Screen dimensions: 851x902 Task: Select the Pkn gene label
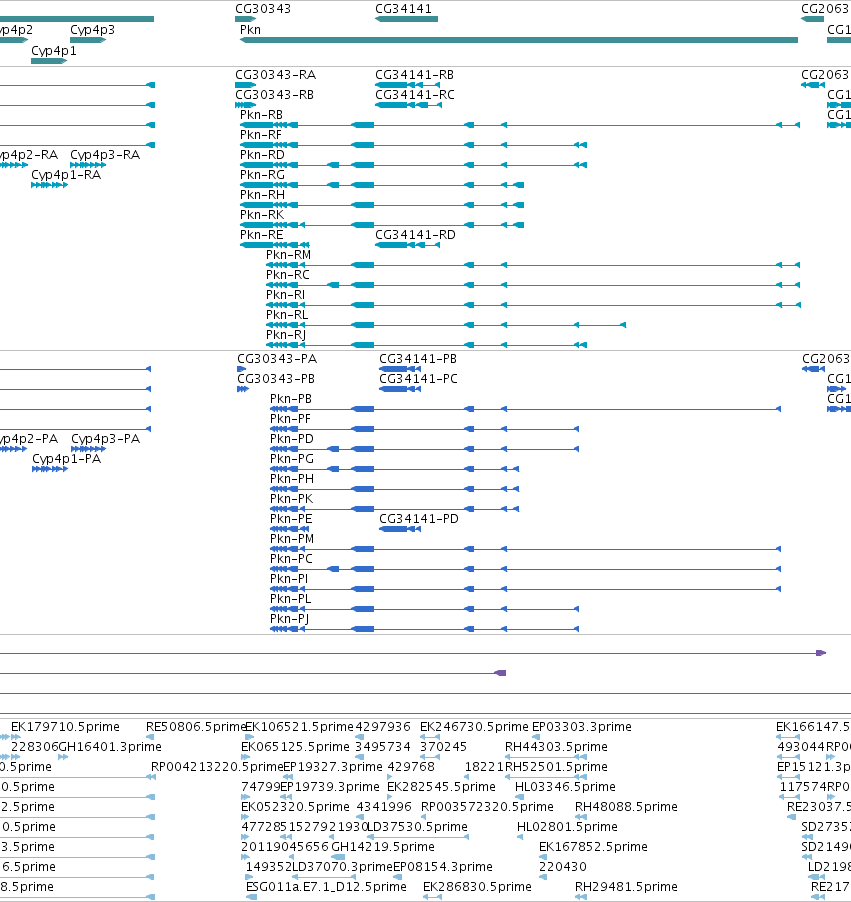250,29
